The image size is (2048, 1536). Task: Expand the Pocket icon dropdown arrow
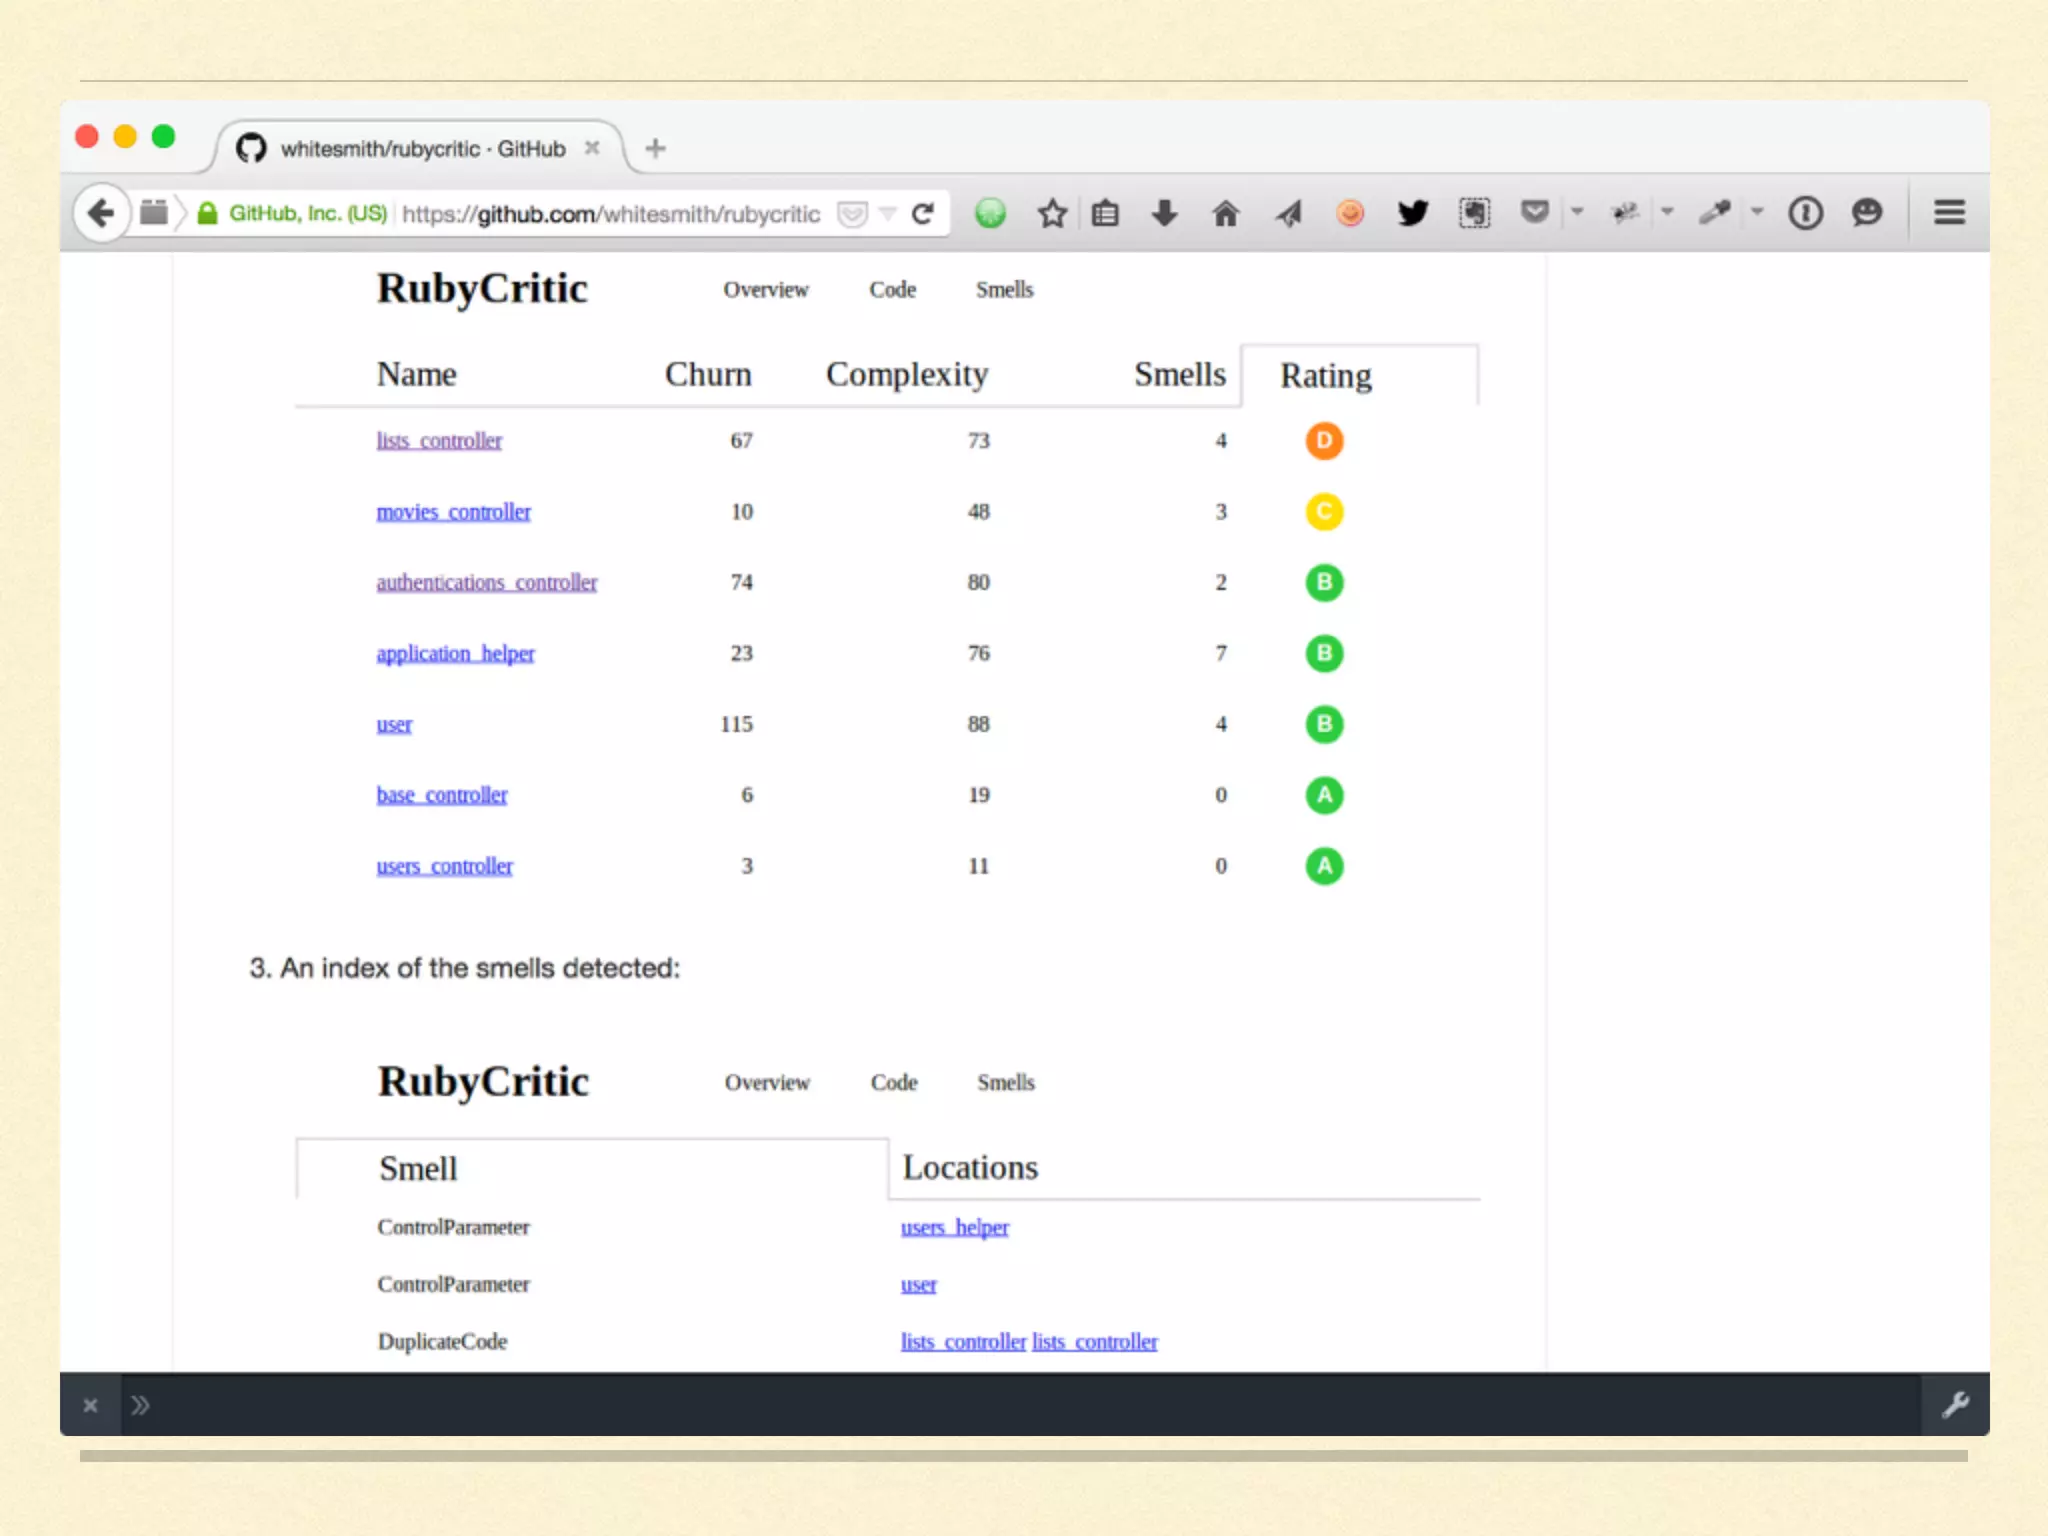click(1577, 212)
